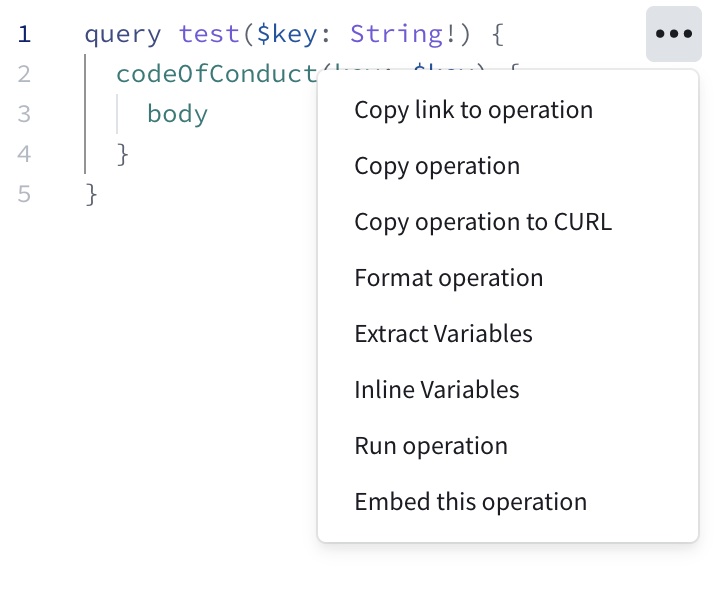The image size is (728, 592).
Task: Click line number 4 in gutter
Action: pyautogui.click(x=24, y=154)
